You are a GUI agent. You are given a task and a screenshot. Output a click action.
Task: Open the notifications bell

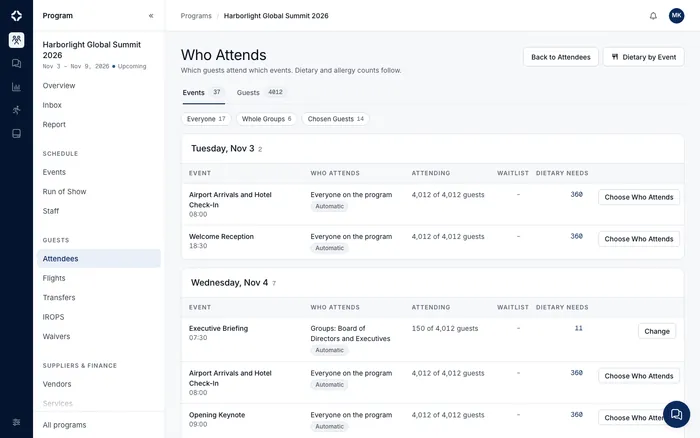coord(653,16)
